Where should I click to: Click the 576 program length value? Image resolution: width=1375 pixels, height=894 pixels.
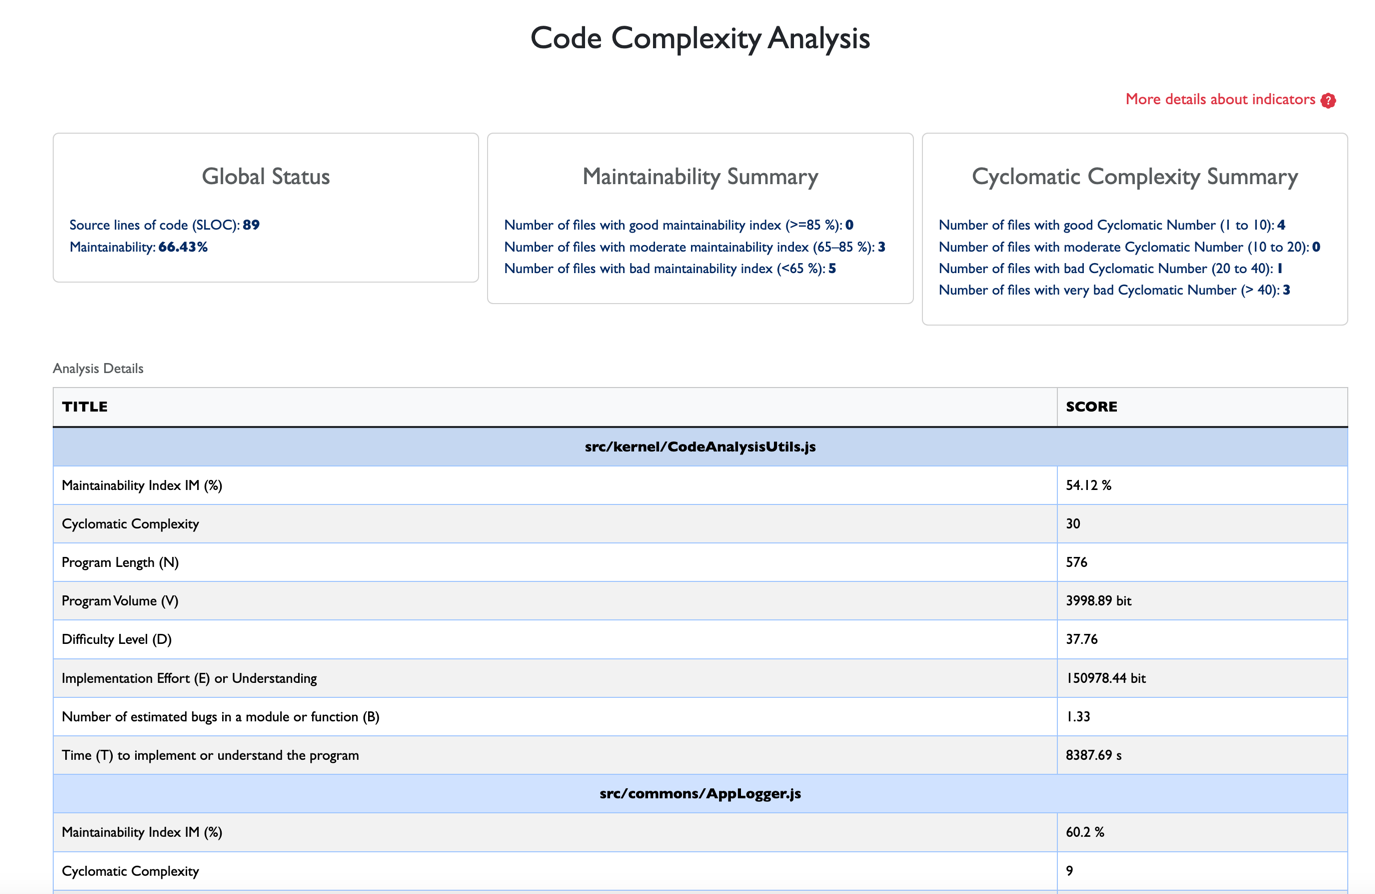point(1077,562)
